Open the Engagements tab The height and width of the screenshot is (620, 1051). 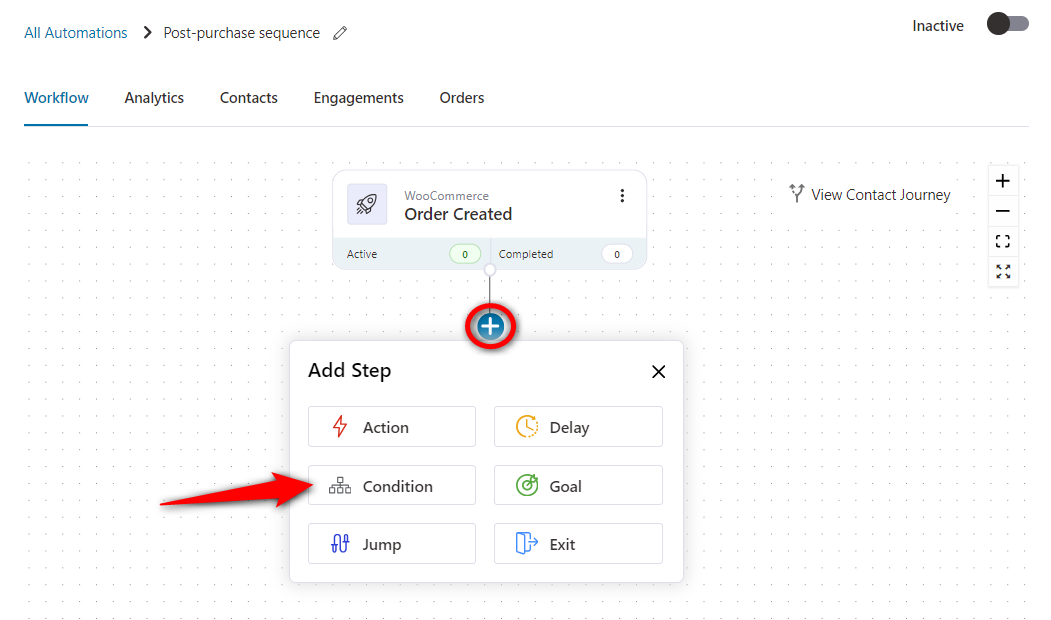tap(358, 98)
